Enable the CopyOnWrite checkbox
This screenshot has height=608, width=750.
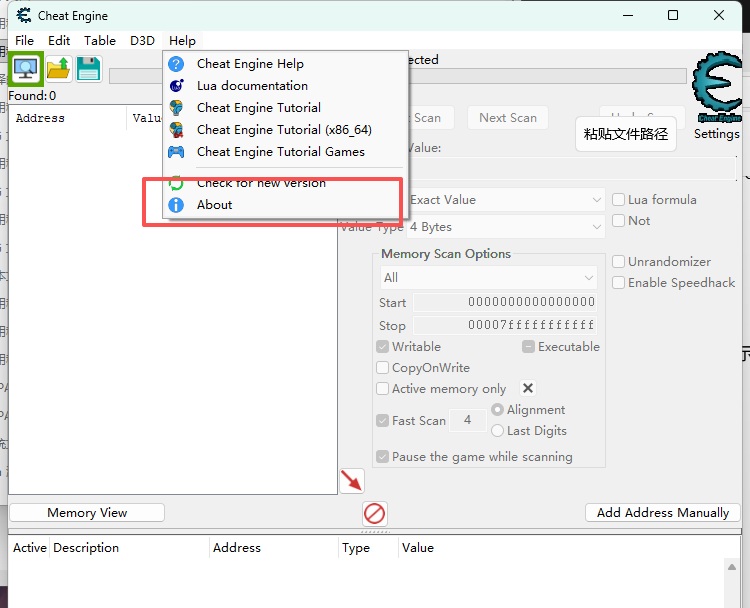(382, 368)
